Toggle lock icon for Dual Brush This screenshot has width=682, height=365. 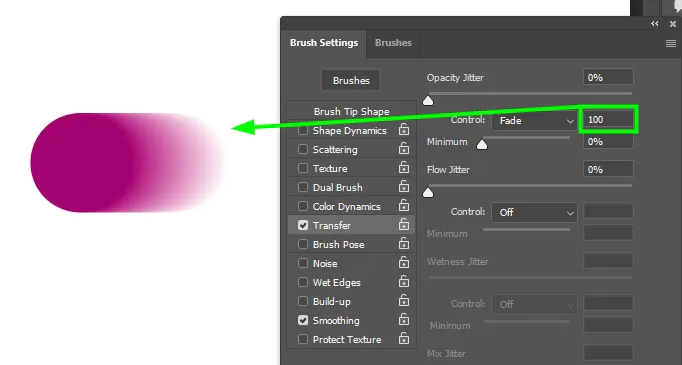[x=404, y=187]
